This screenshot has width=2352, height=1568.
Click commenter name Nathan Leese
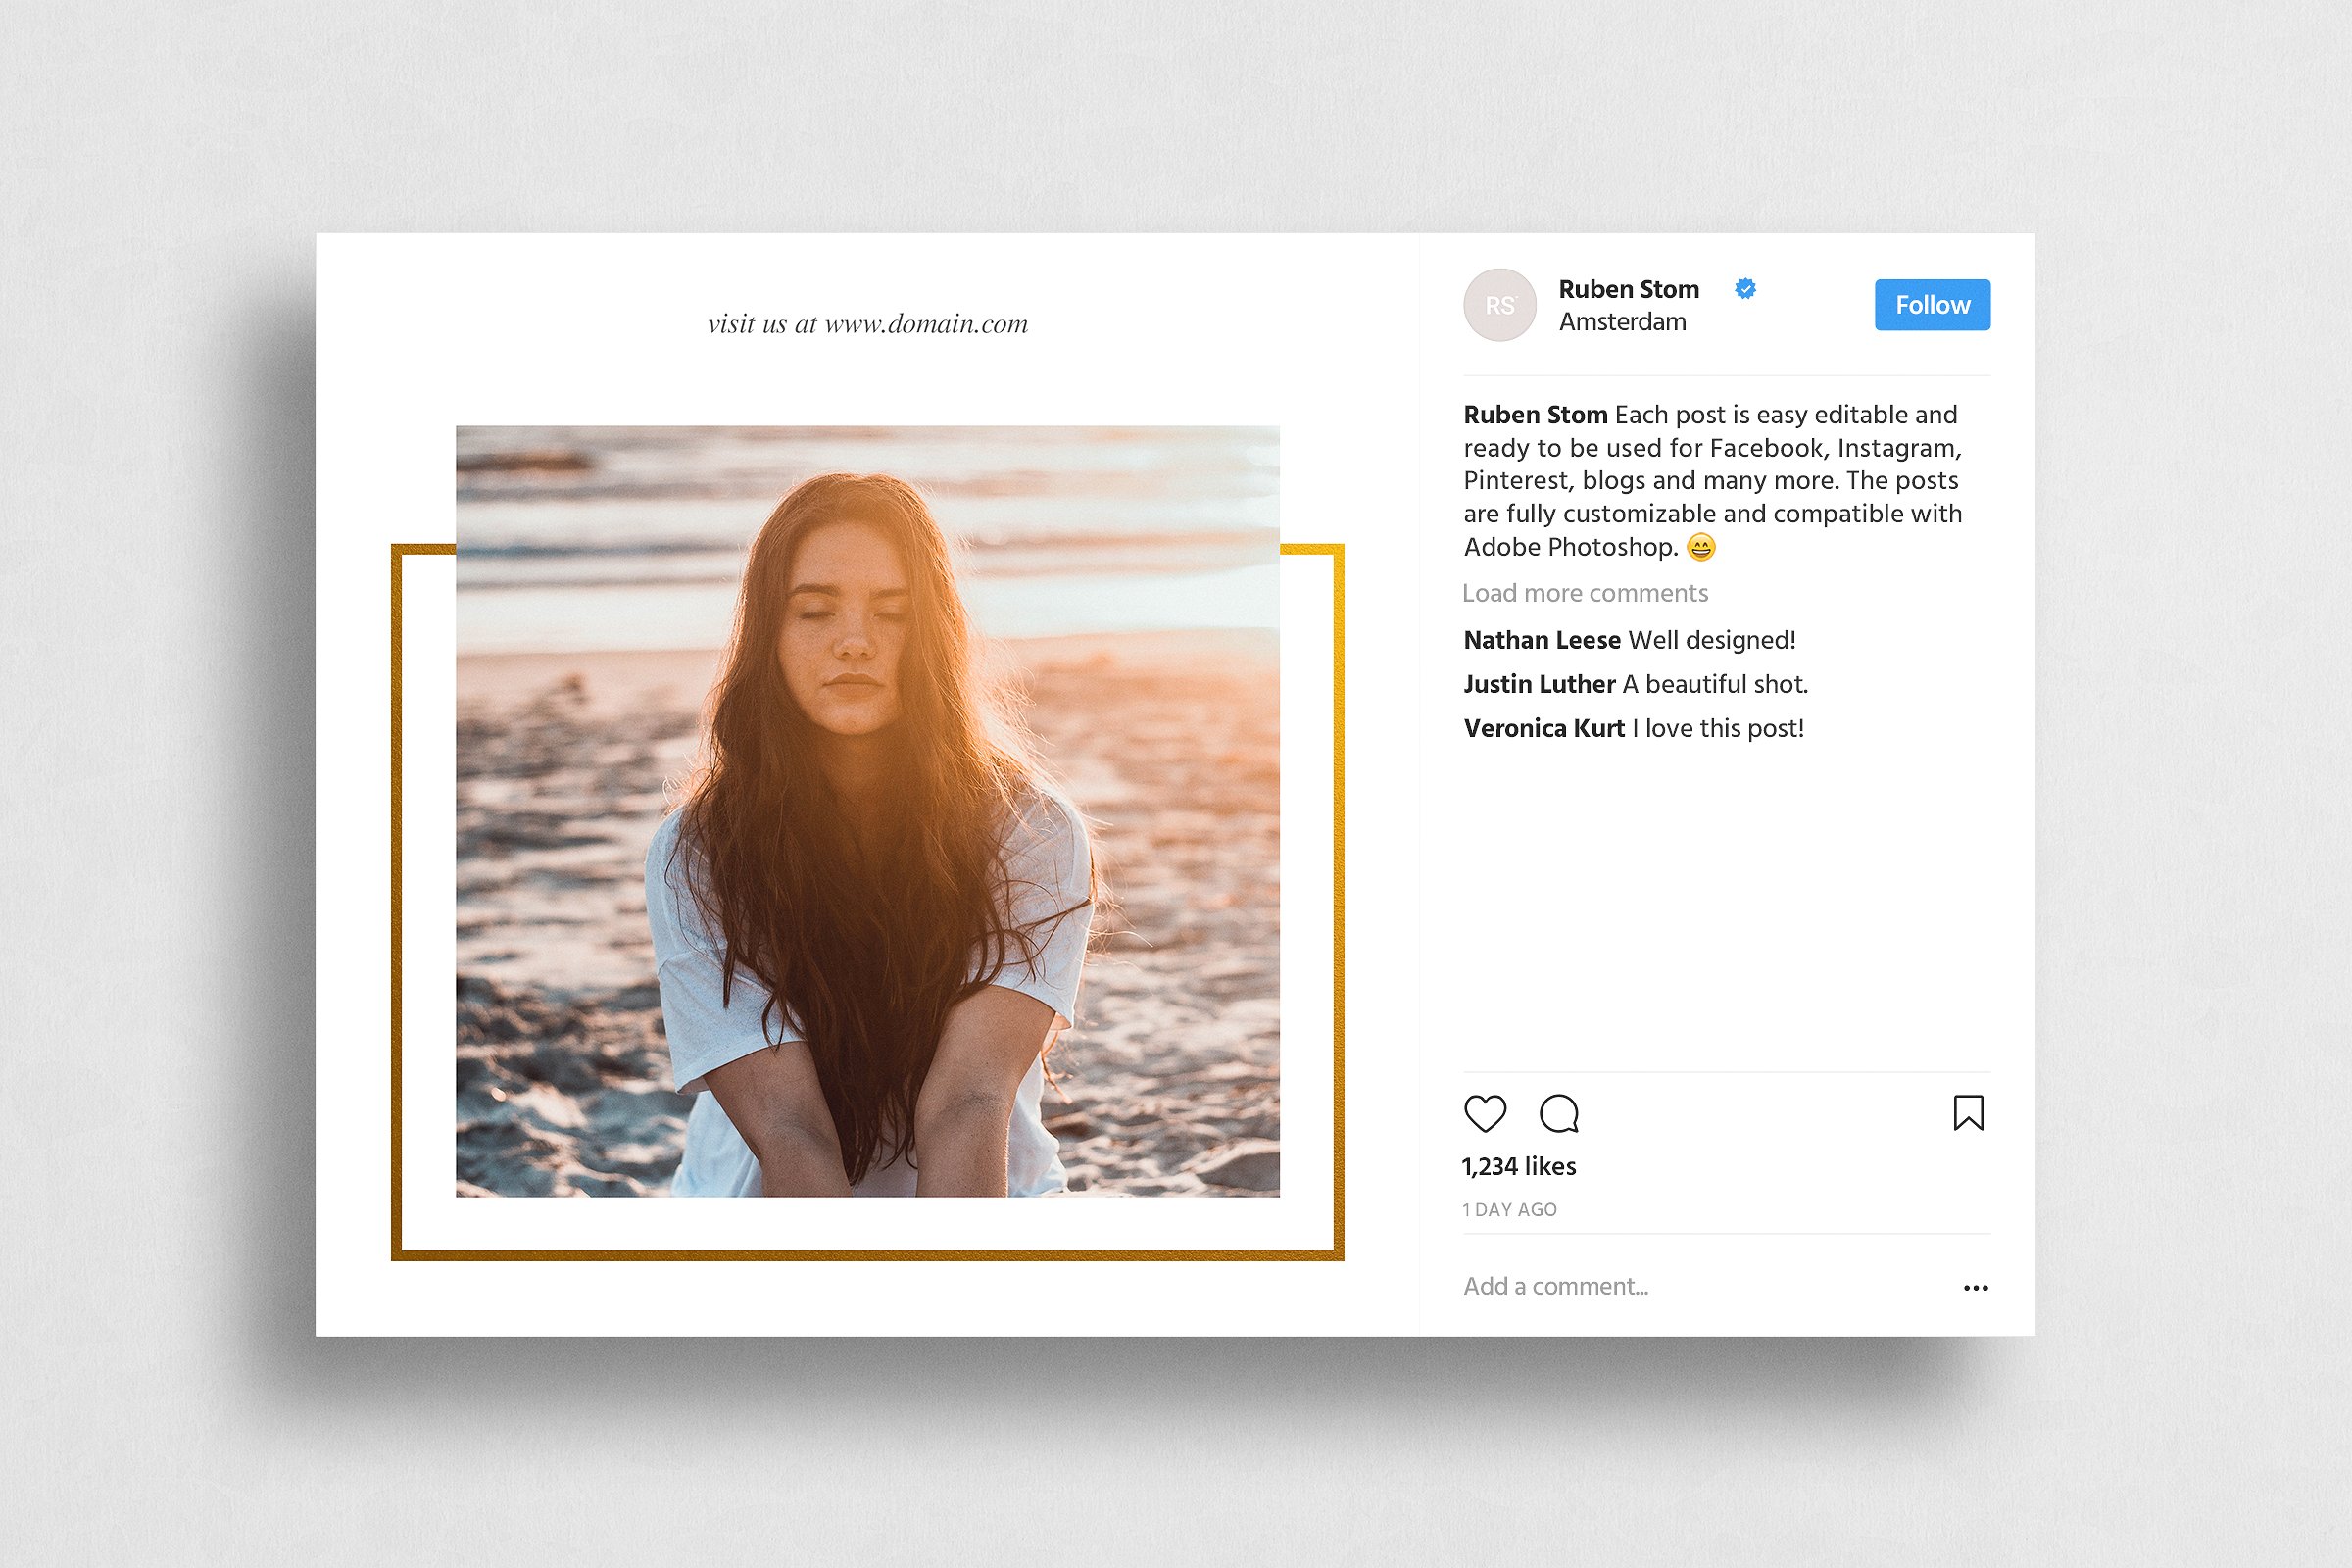point(1541,639)
